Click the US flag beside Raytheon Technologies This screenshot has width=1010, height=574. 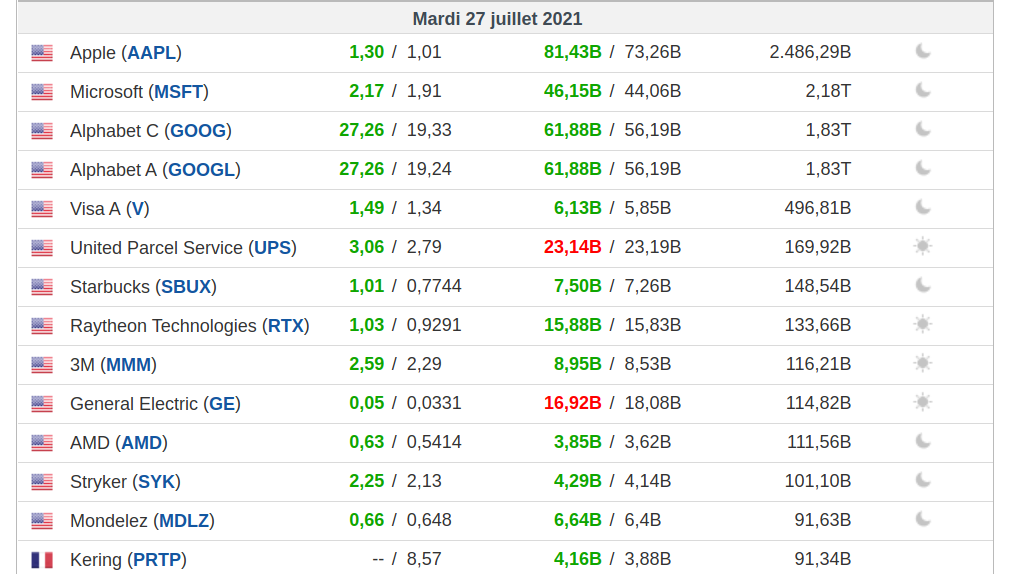coord(42,326)
